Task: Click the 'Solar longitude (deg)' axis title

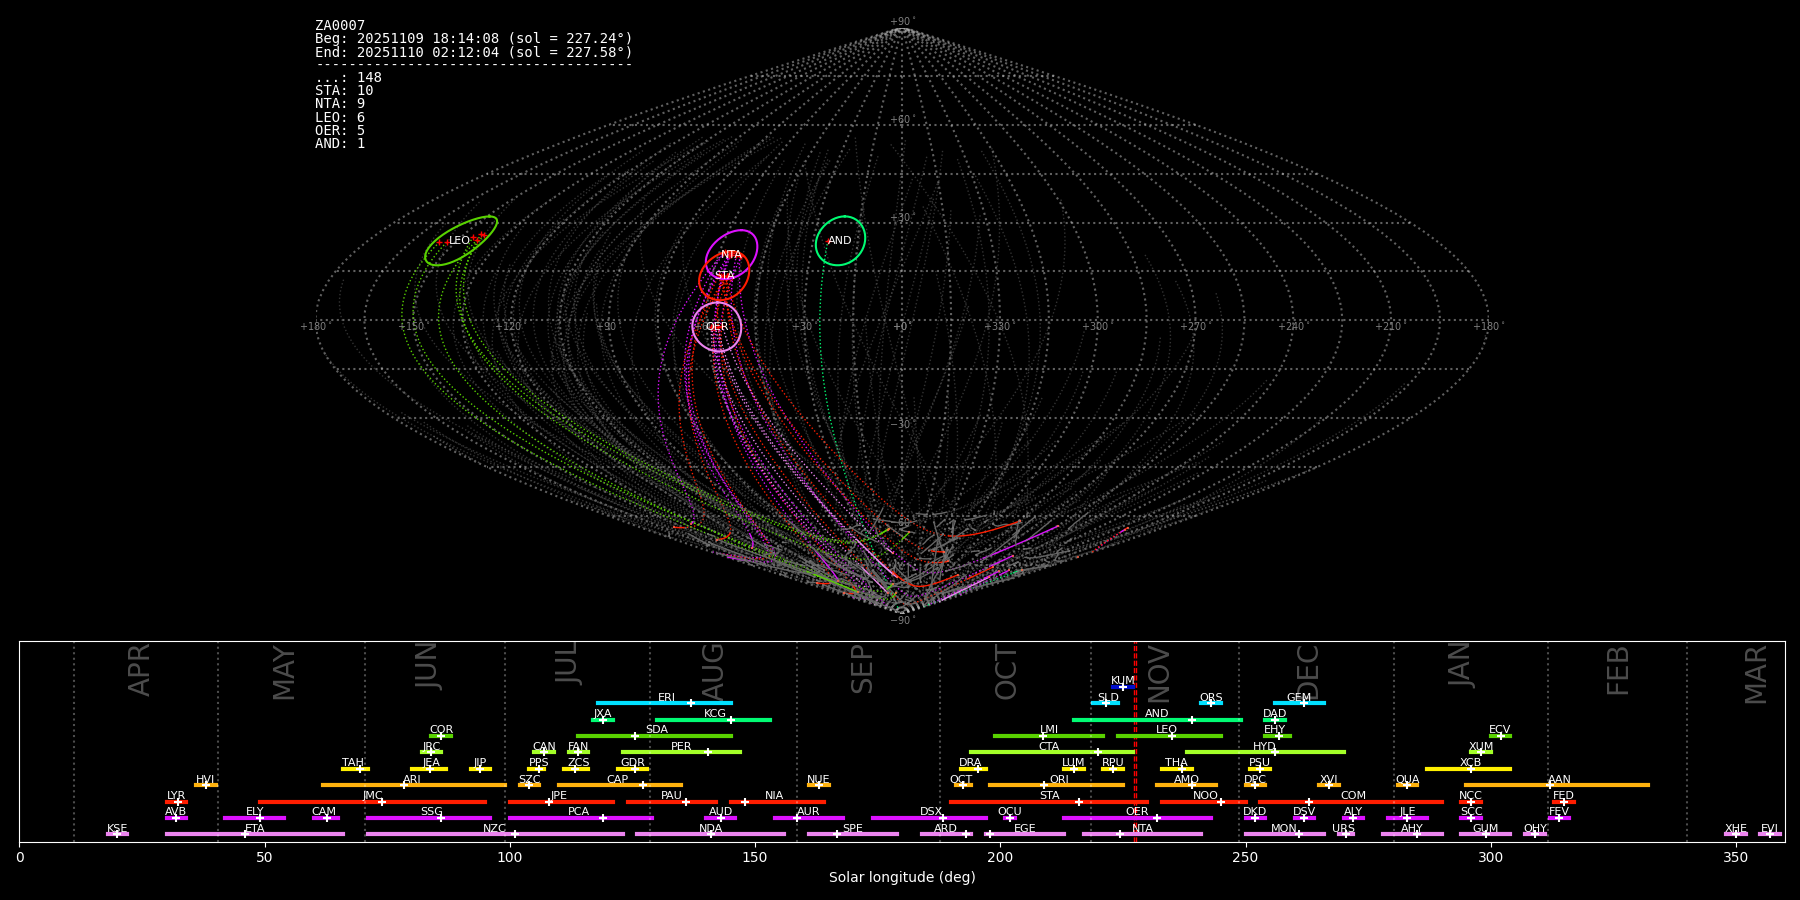Action: point(902,878)
